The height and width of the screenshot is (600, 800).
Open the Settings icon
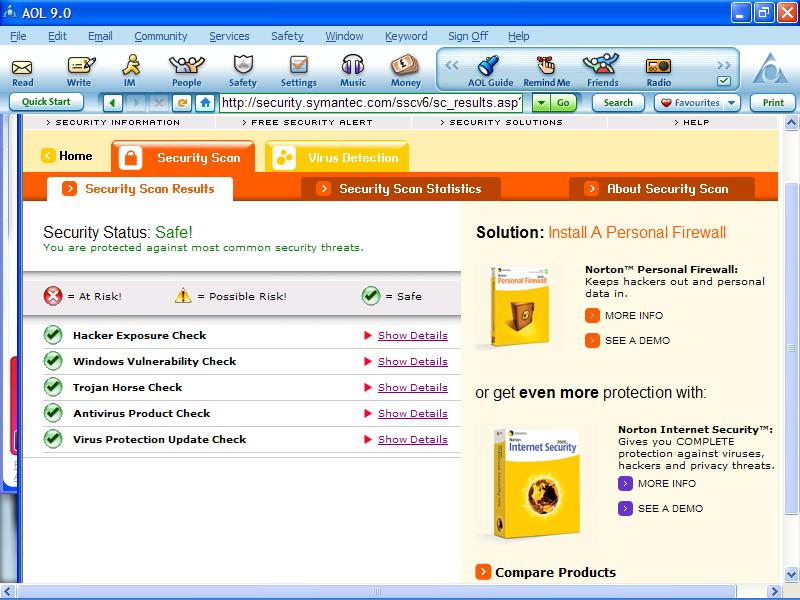click(298, 71)
